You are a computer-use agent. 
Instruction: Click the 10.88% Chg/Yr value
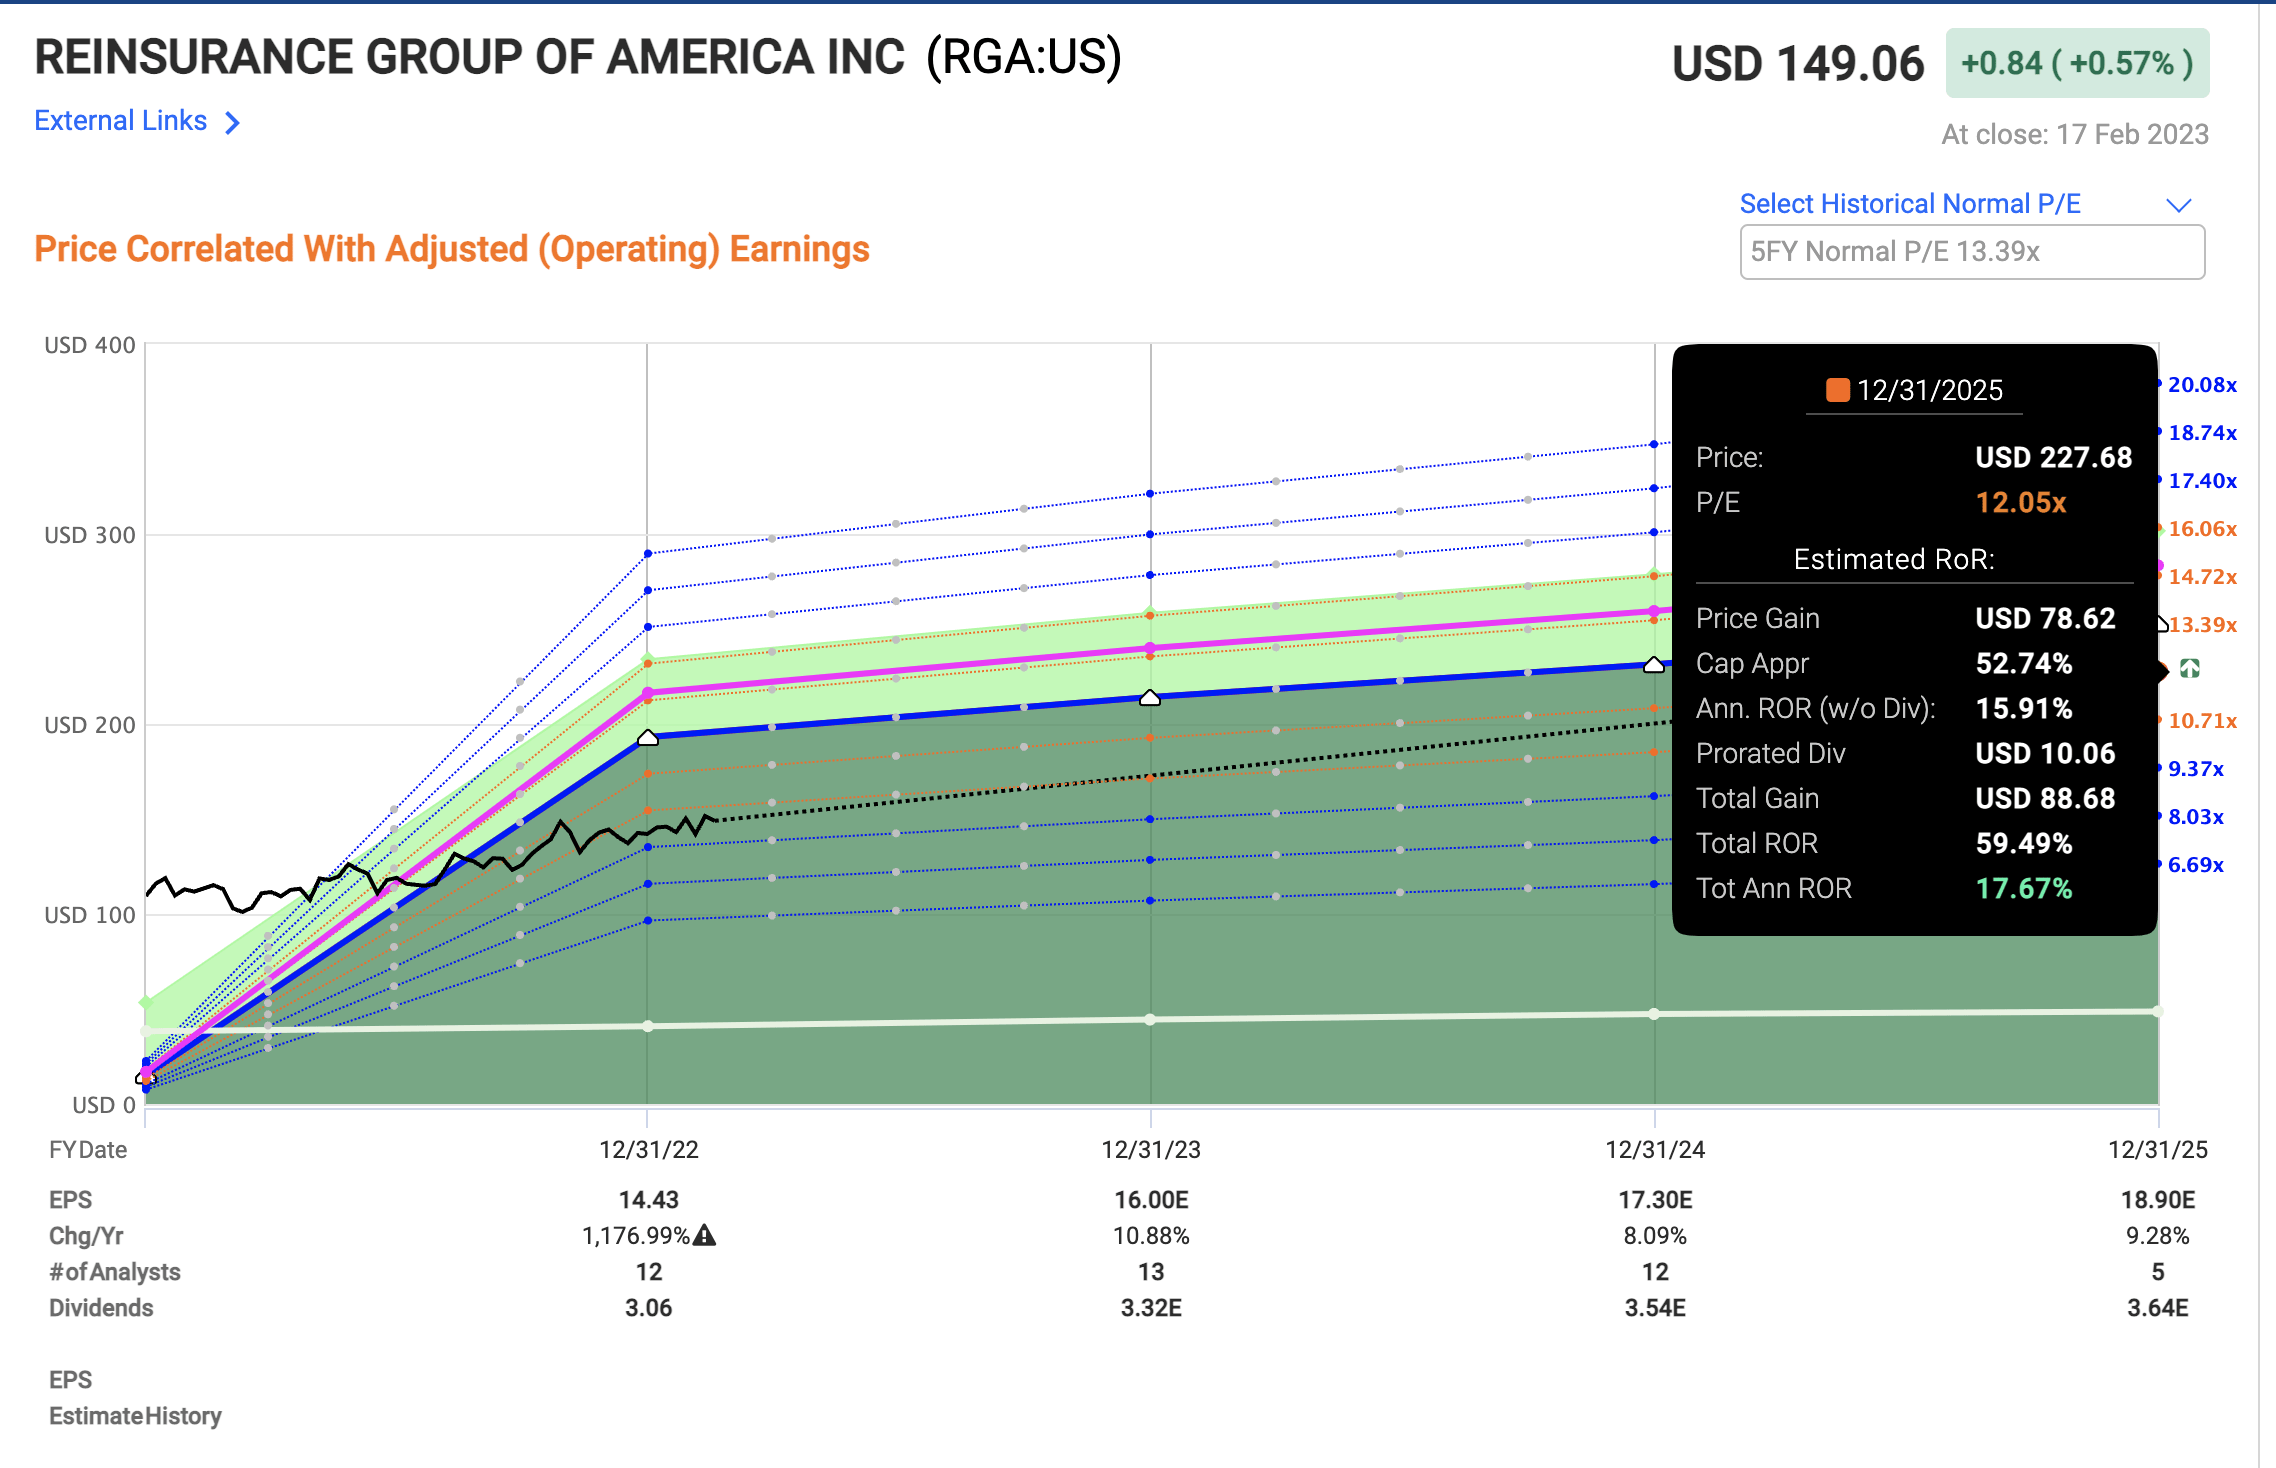click(1151, 1236)
